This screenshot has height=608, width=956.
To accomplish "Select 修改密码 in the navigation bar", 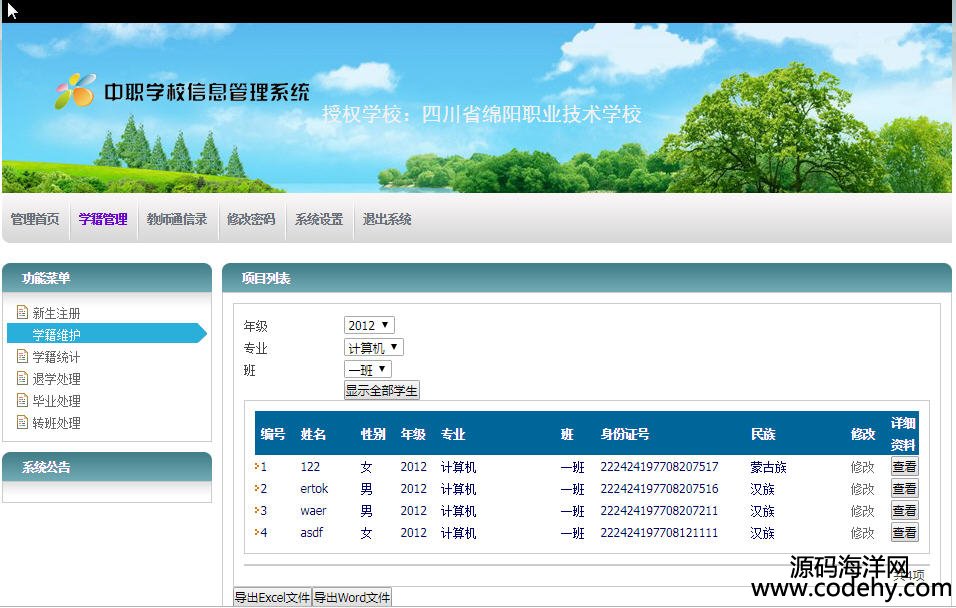I will click(251, 219).
